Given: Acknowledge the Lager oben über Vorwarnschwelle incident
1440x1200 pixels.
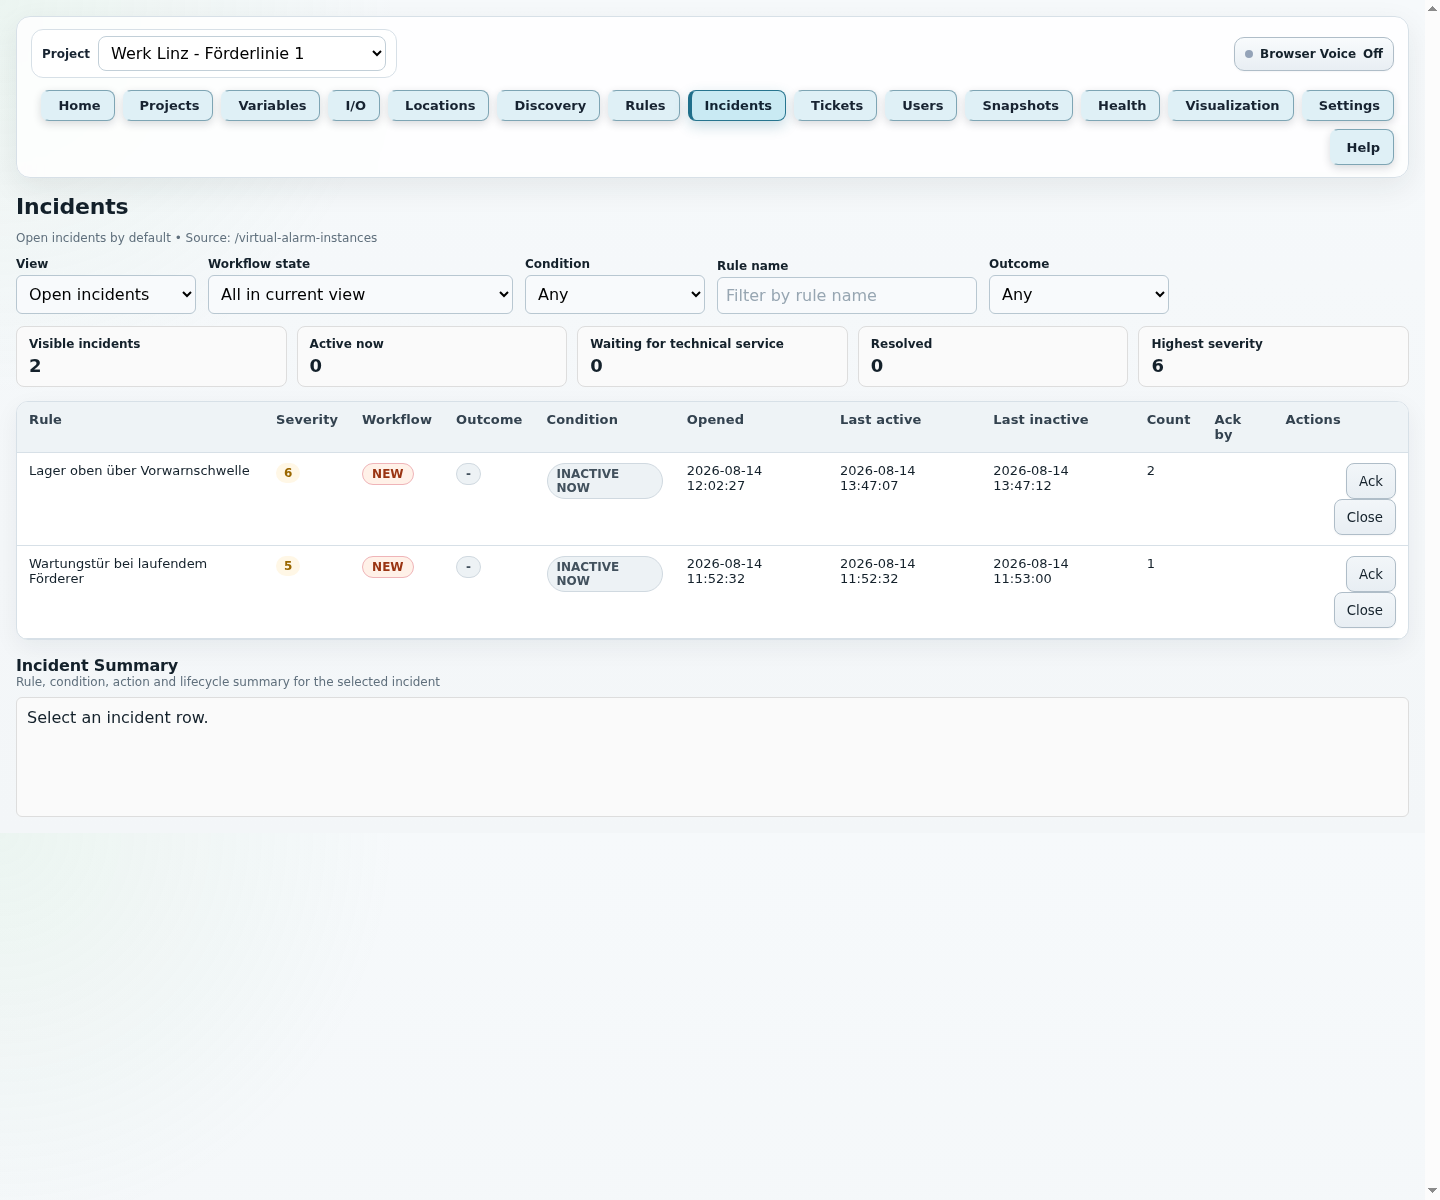Looking at the screenshot, I should click(1370, 481).
